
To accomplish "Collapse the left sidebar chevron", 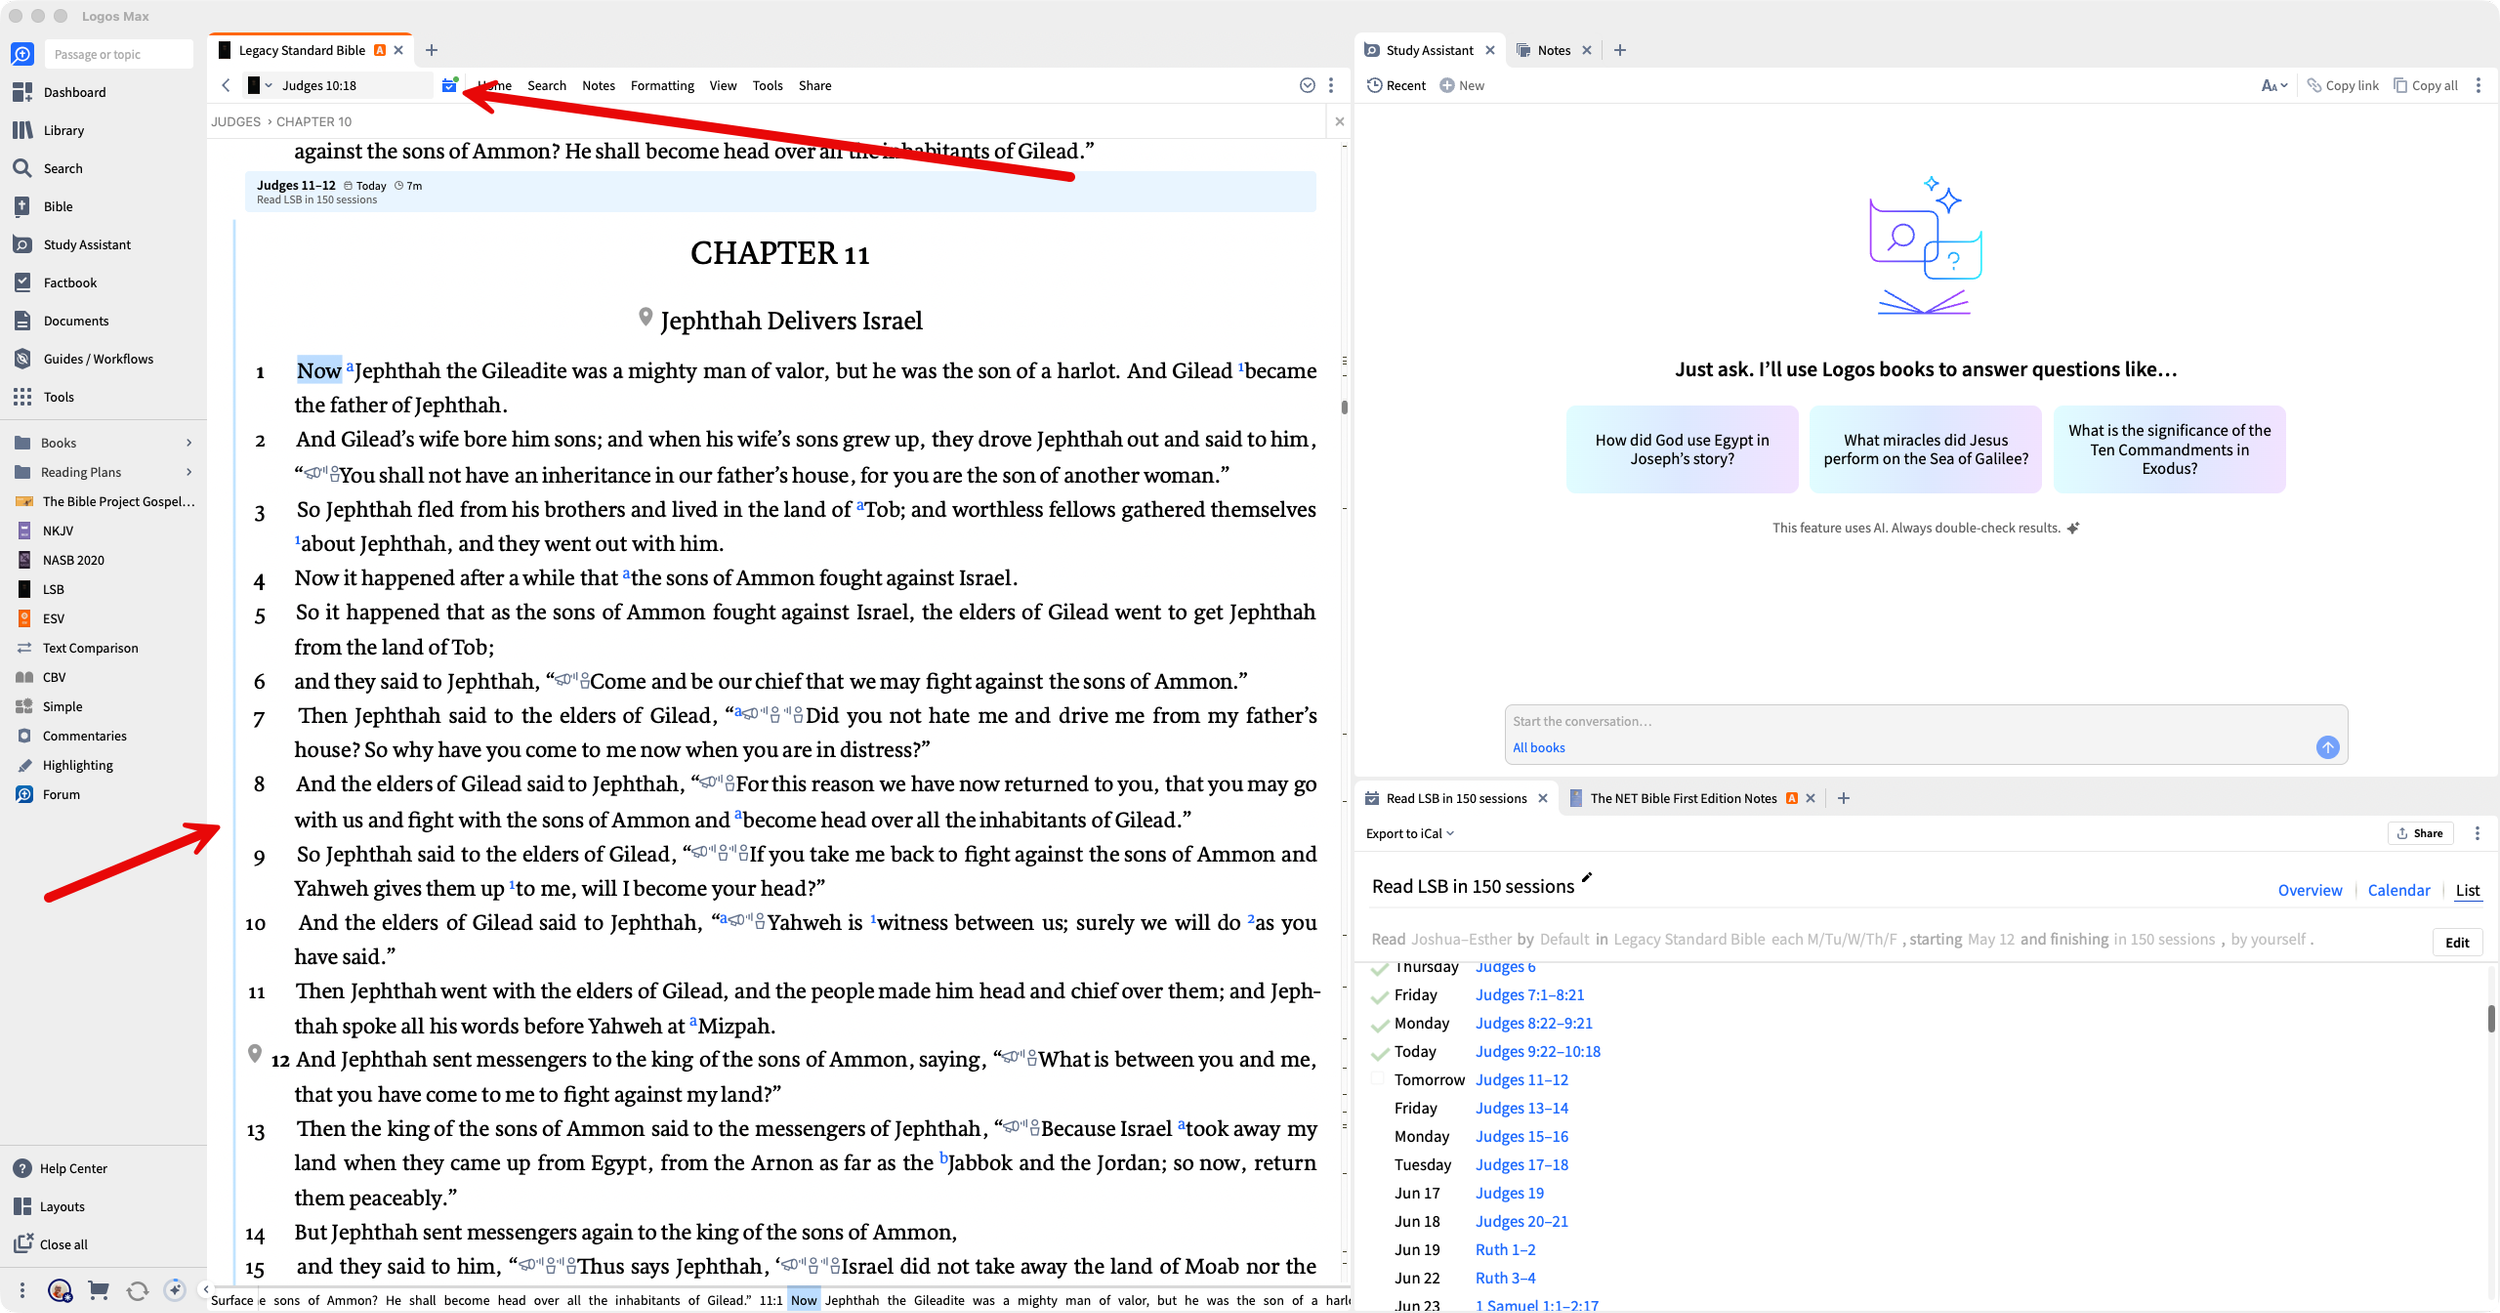I will point(205,1290).
